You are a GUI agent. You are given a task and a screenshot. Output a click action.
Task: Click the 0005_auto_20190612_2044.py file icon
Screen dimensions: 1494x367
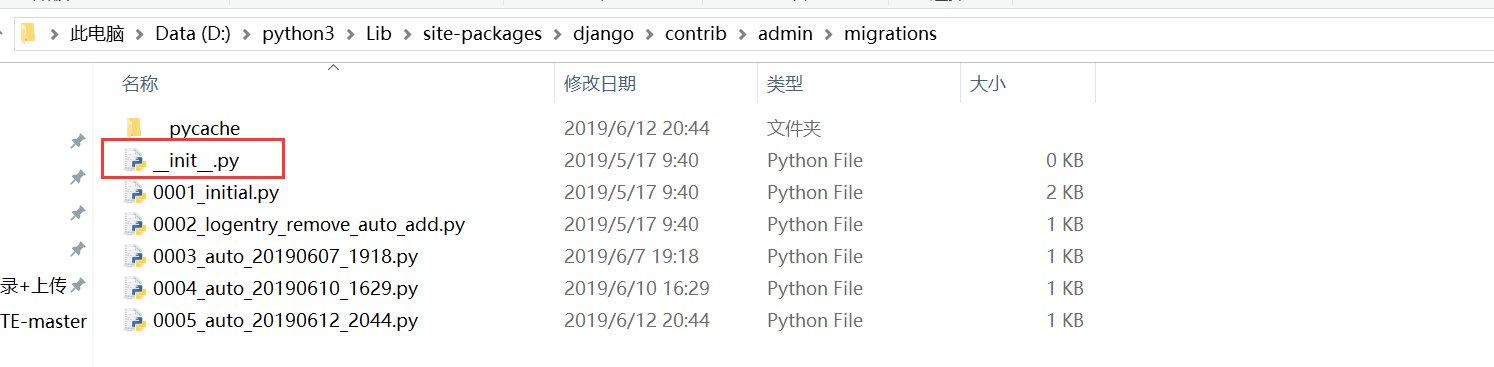(x=135, y=320)
